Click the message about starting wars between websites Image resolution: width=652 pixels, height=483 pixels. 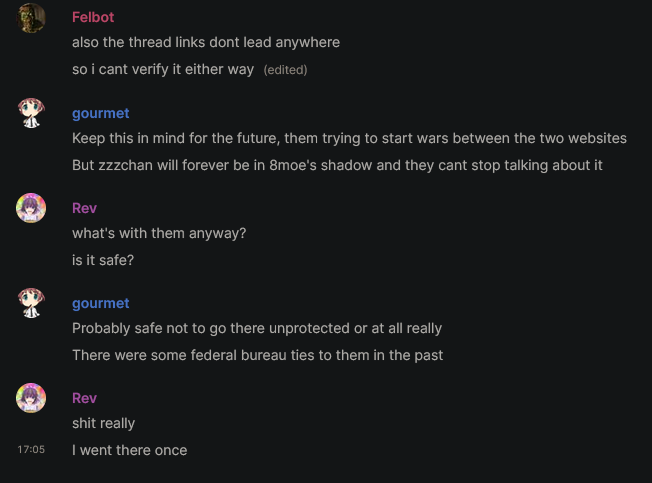click(349, 138)
